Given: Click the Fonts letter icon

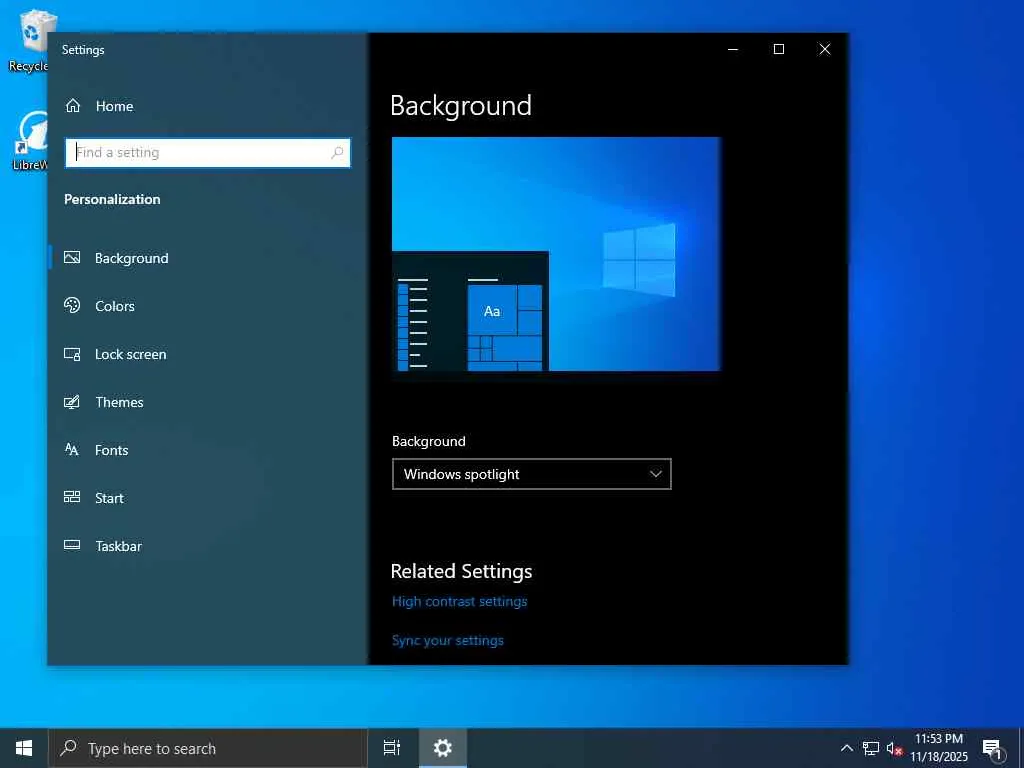Looking at the screenshot, I should pyautogui.click(x=72, y=449).
